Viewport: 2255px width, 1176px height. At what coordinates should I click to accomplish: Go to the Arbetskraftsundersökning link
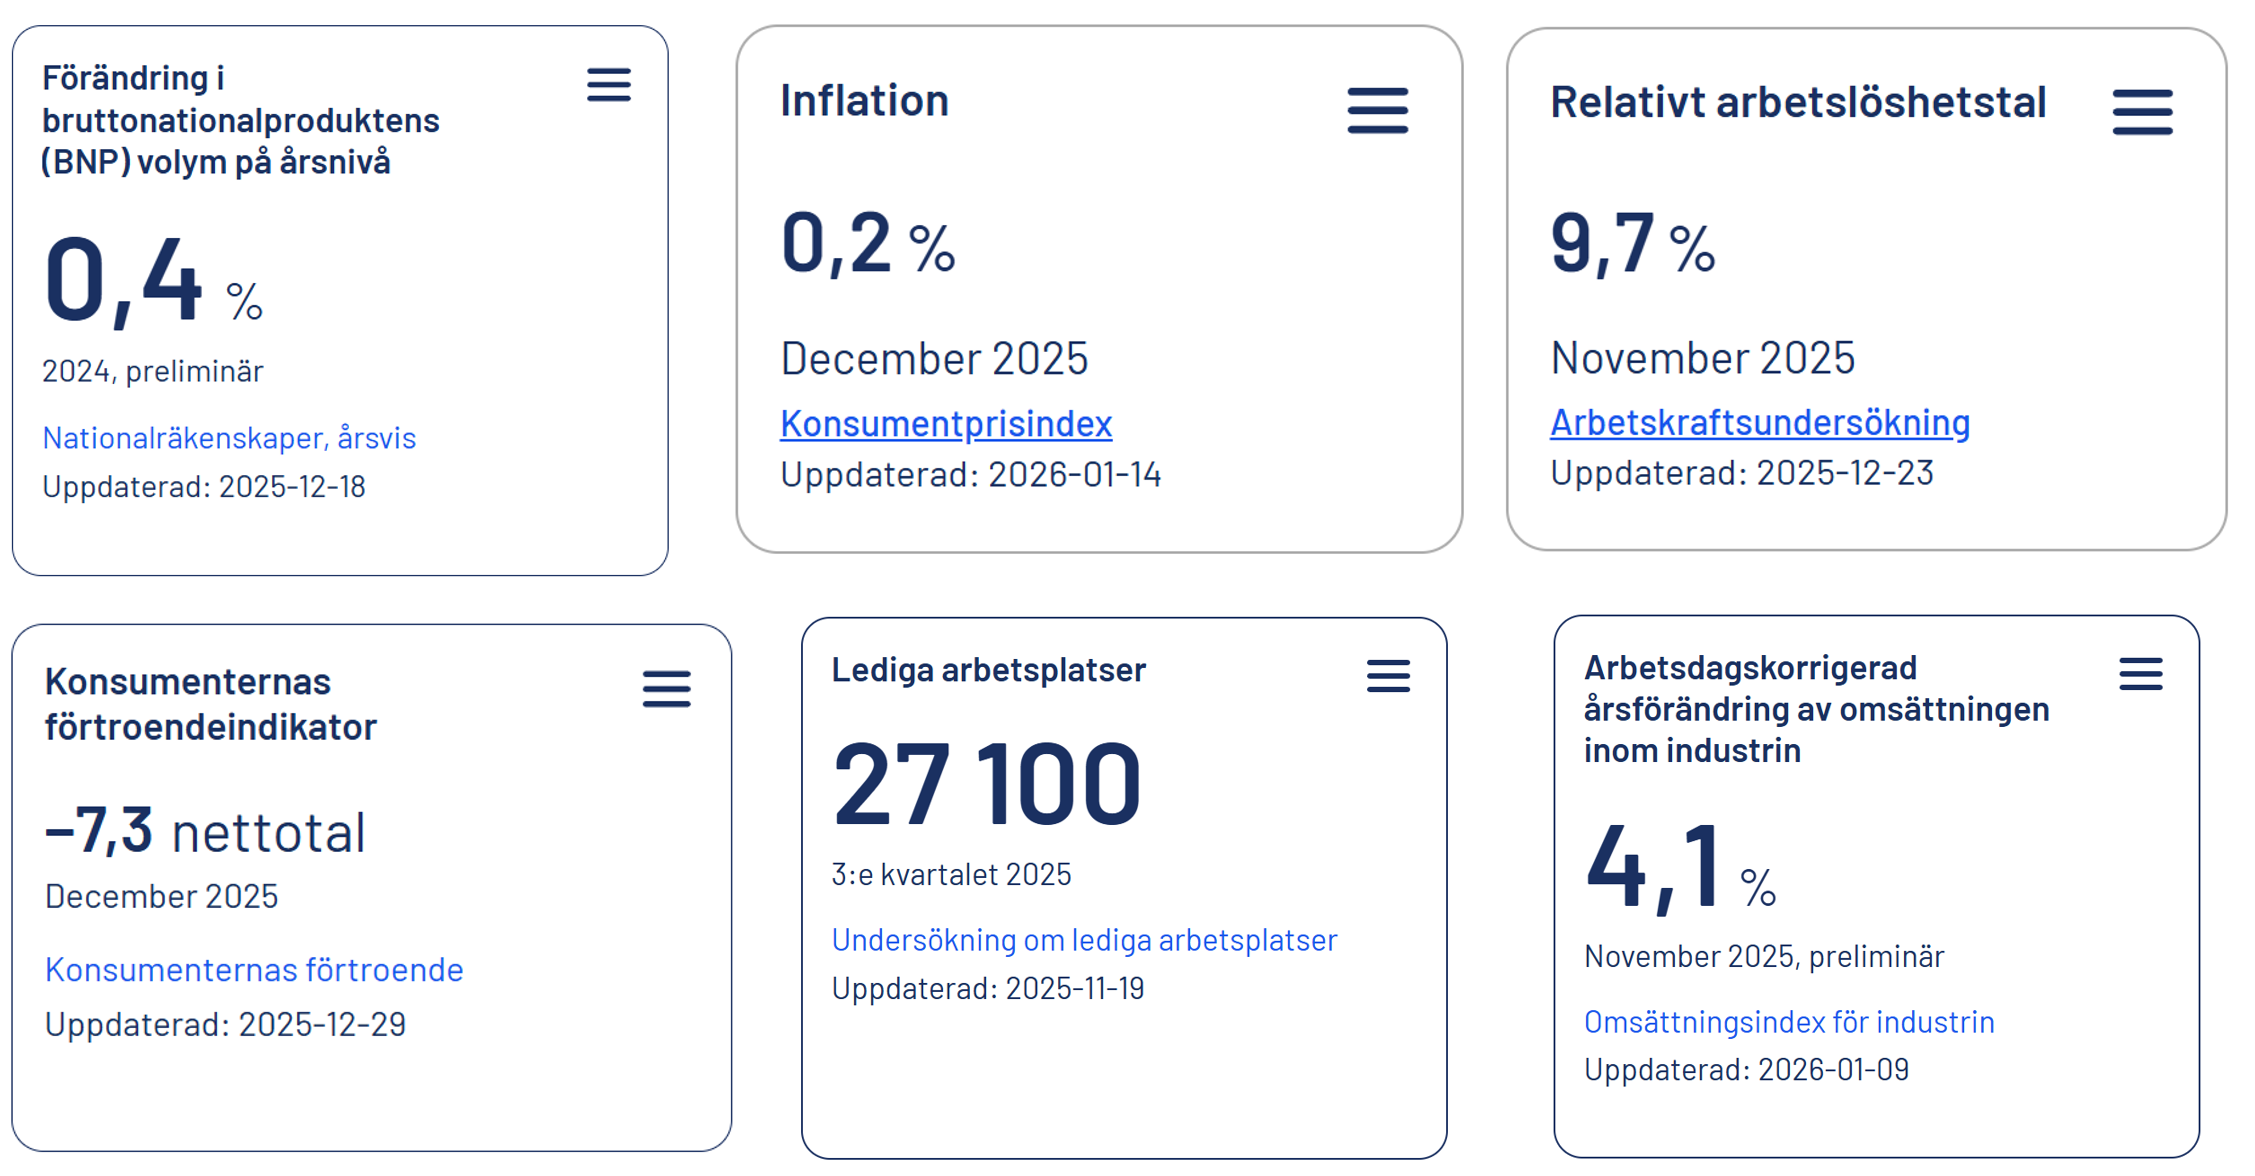click(1760, 422)
